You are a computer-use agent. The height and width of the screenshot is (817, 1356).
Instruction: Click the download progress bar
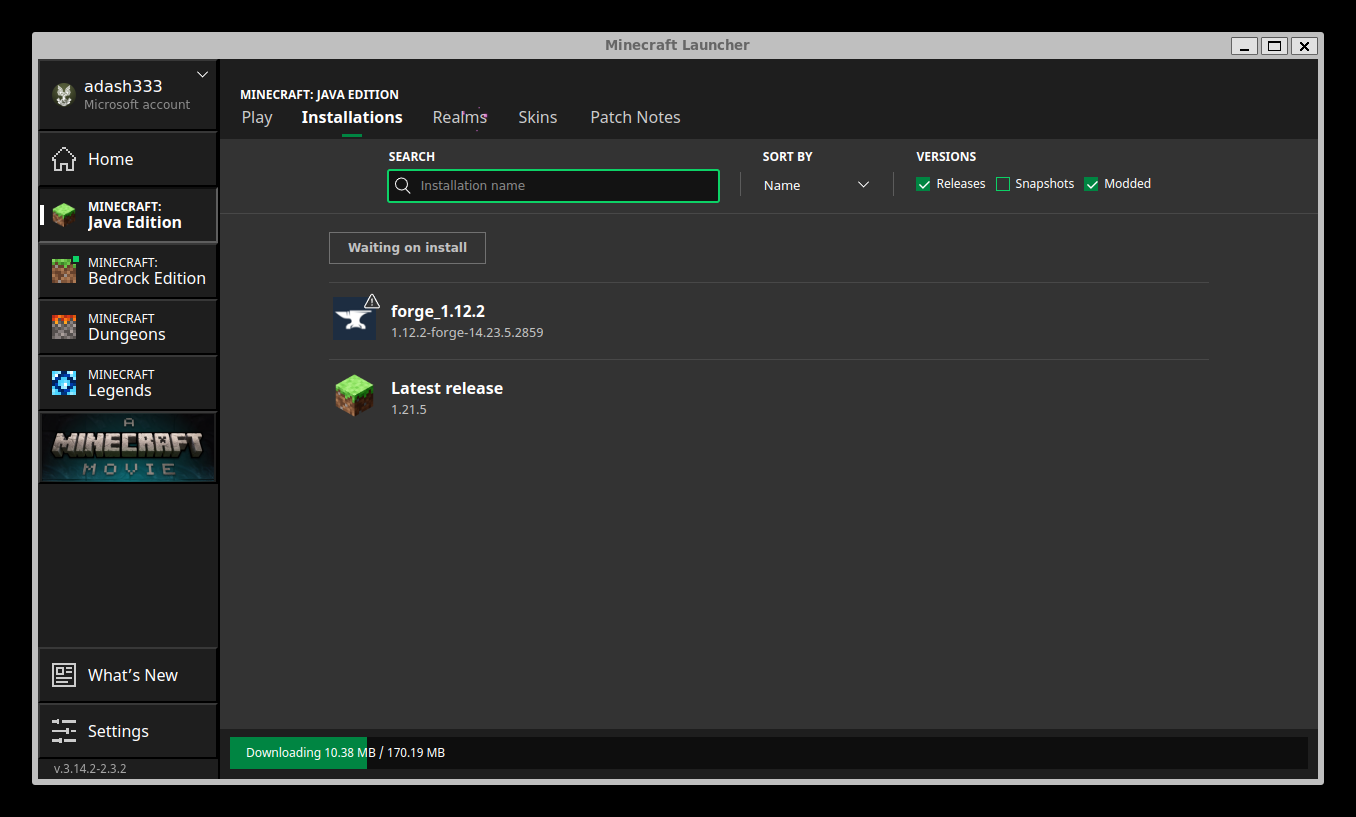pyautogui.click(x=768, y=753)
